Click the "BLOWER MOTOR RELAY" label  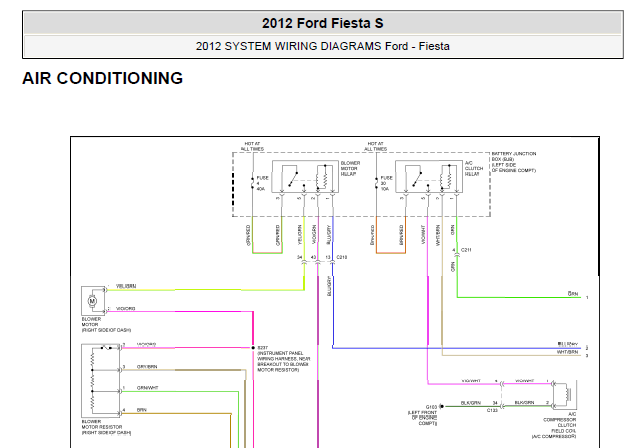[350, 168]
